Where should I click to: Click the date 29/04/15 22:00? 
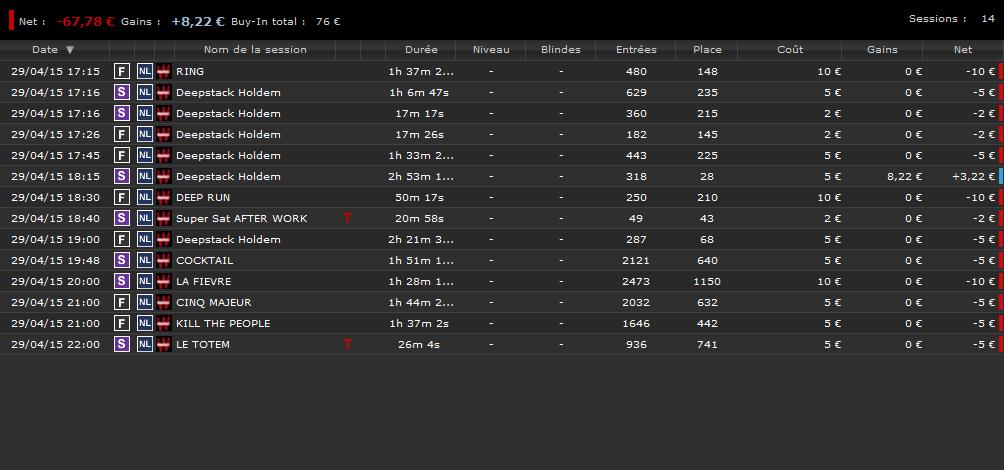pos(56,344)
